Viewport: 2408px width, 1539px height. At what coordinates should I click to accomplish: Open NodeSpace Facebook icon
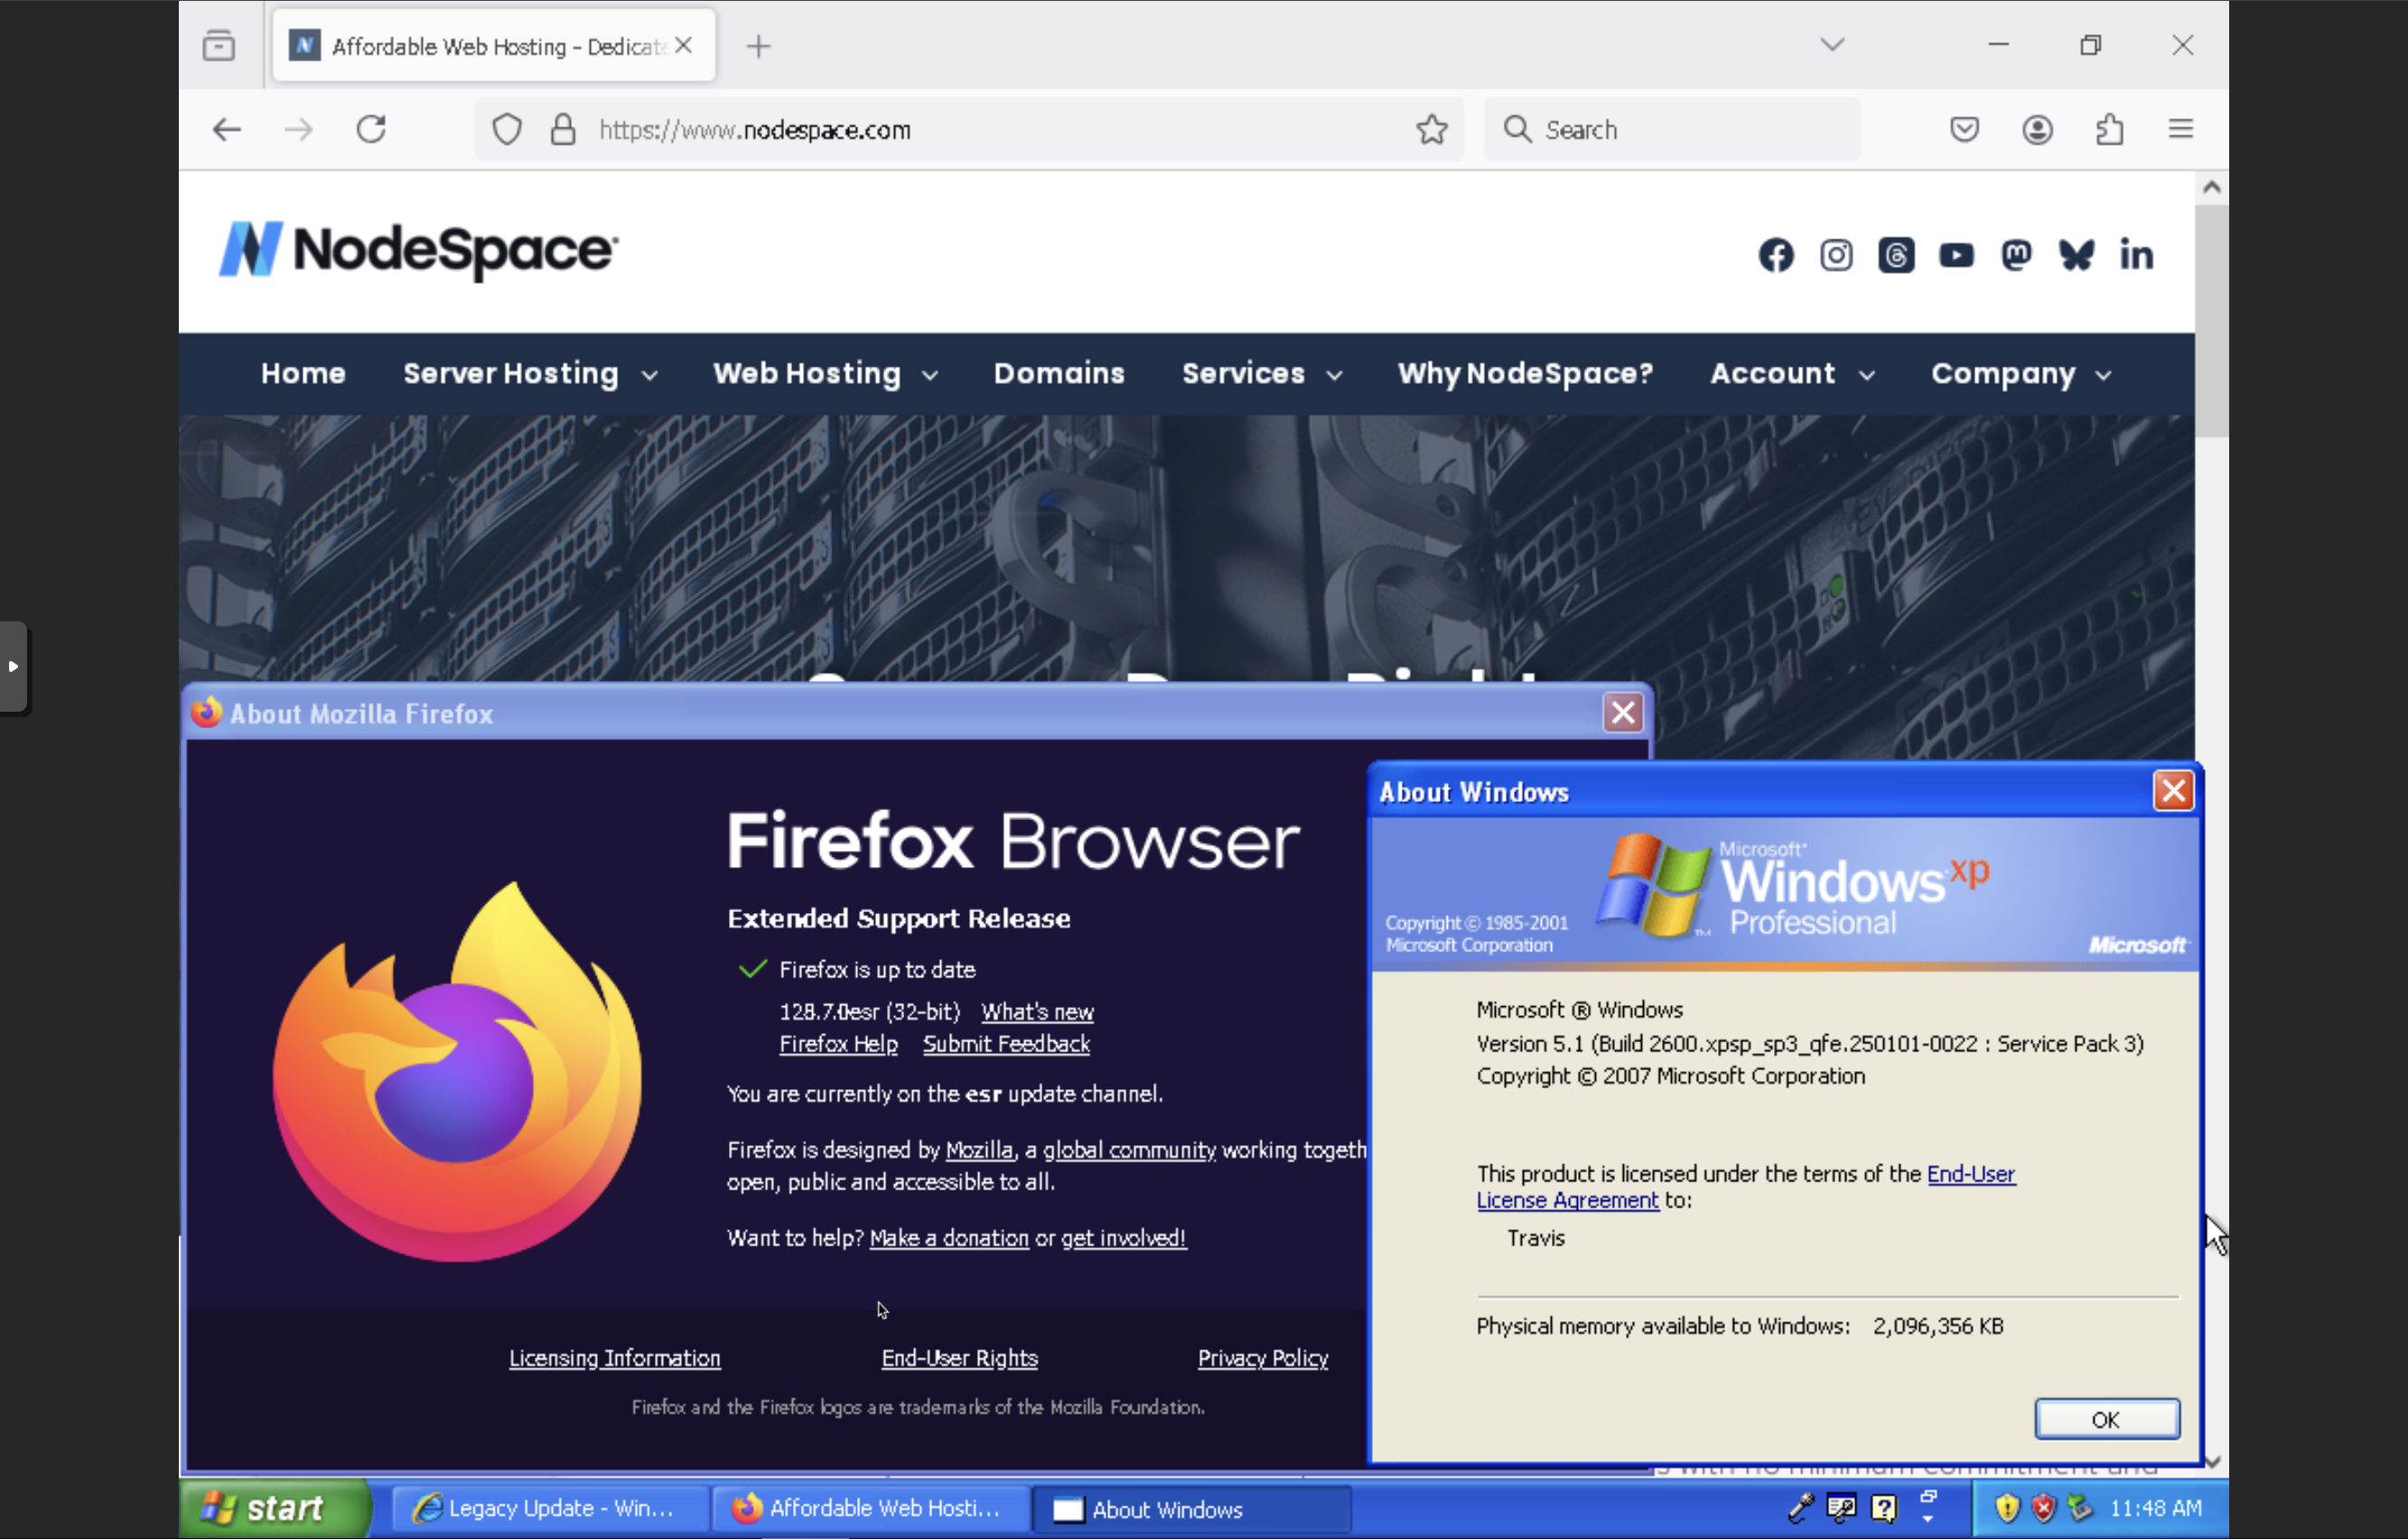point(1776,255)
